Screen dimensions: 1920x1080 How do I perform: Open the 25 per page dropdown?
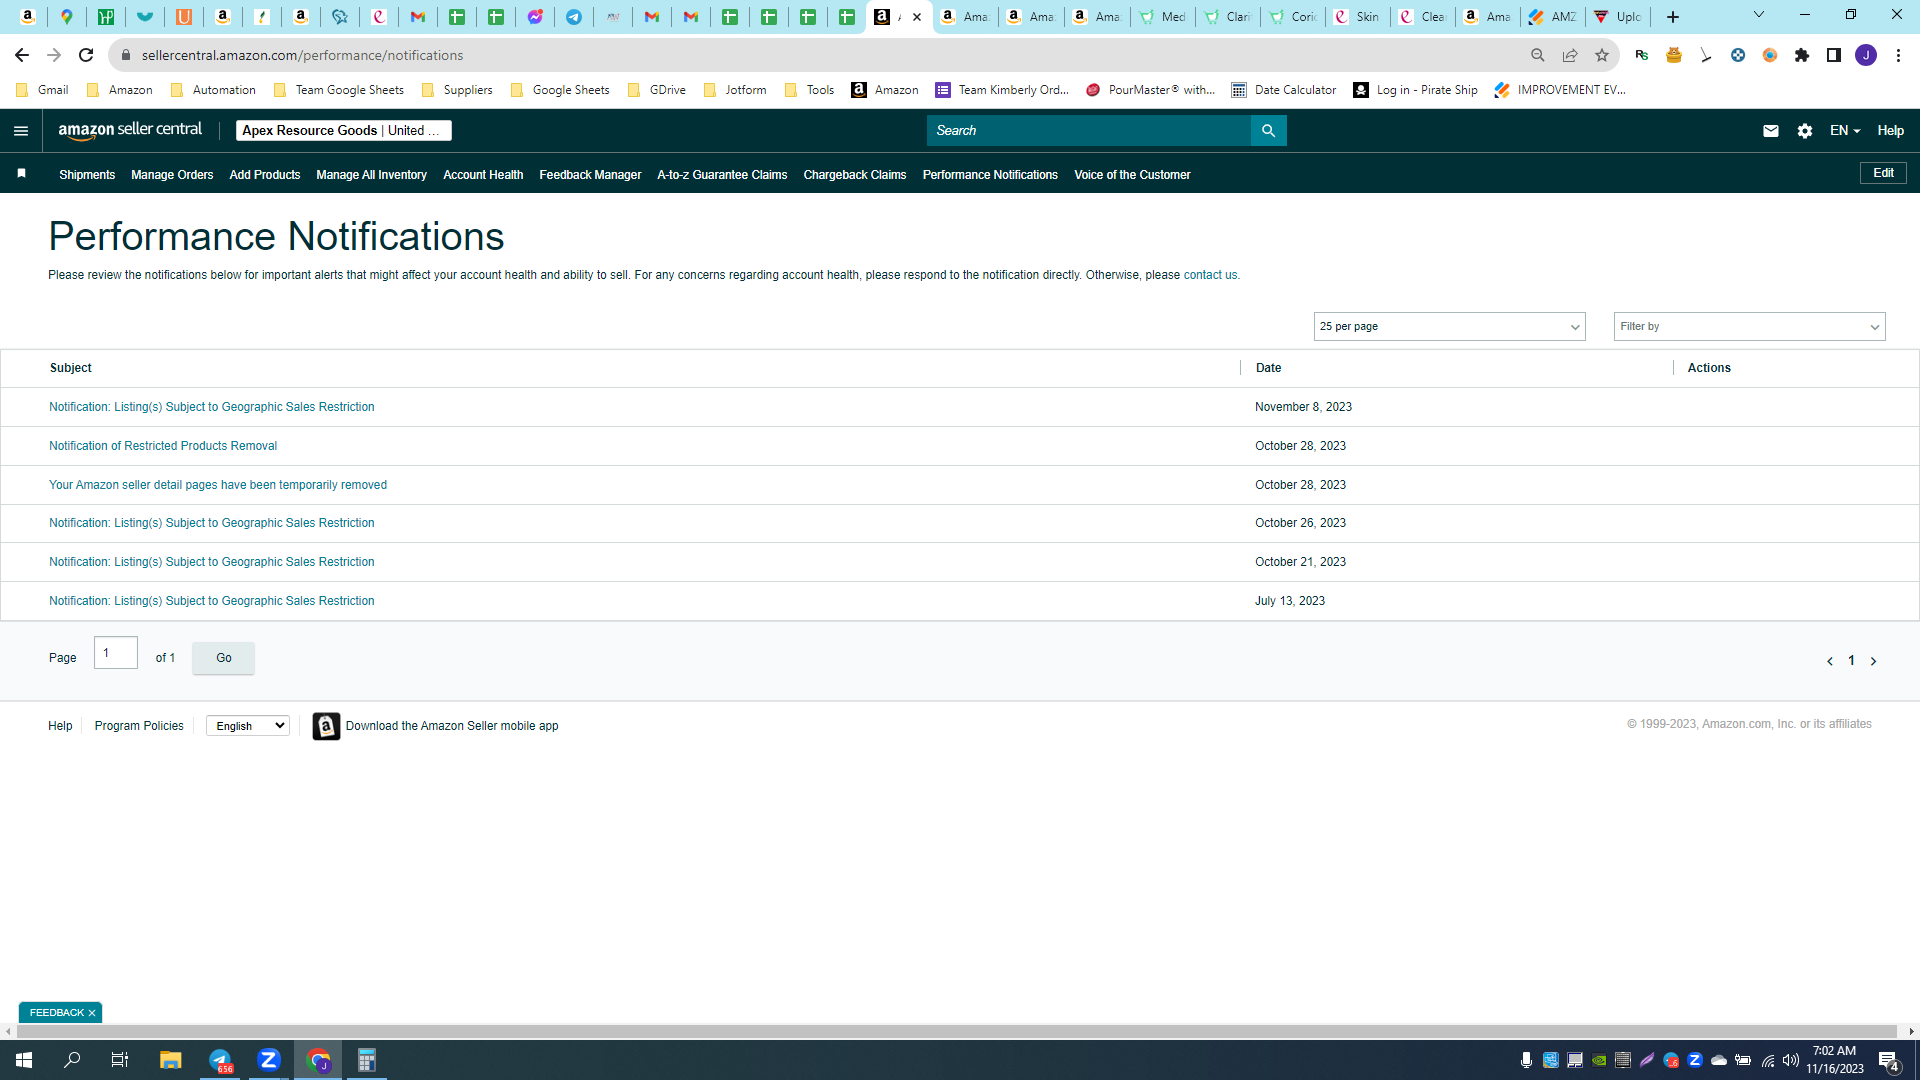[1449, 327]
